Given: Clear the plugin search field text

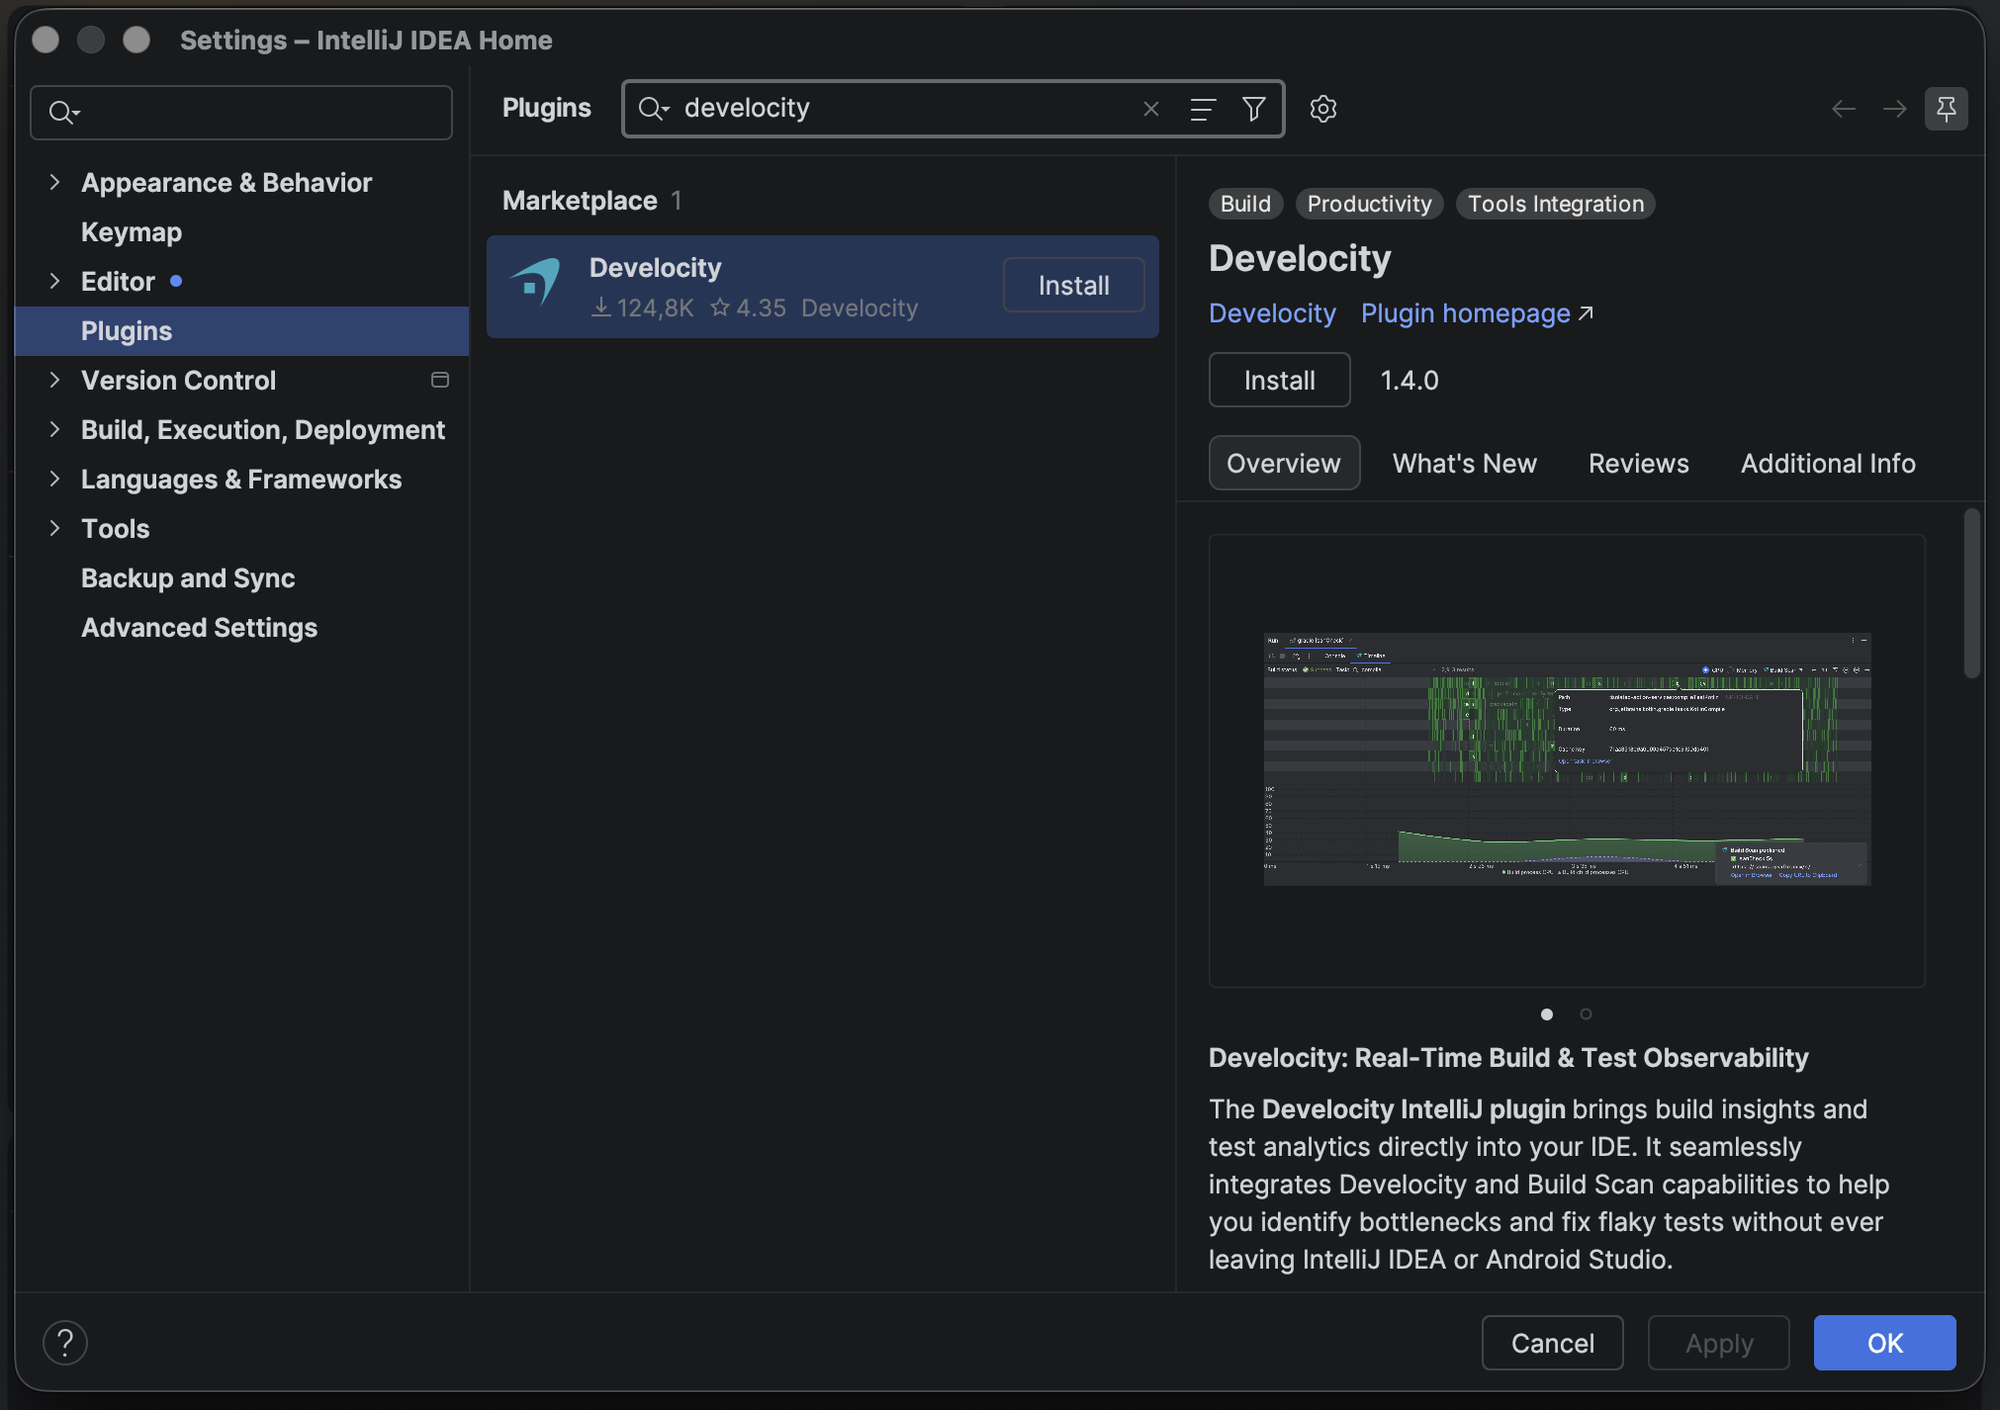Looking at the screenshot, I should pos(1151,108).
